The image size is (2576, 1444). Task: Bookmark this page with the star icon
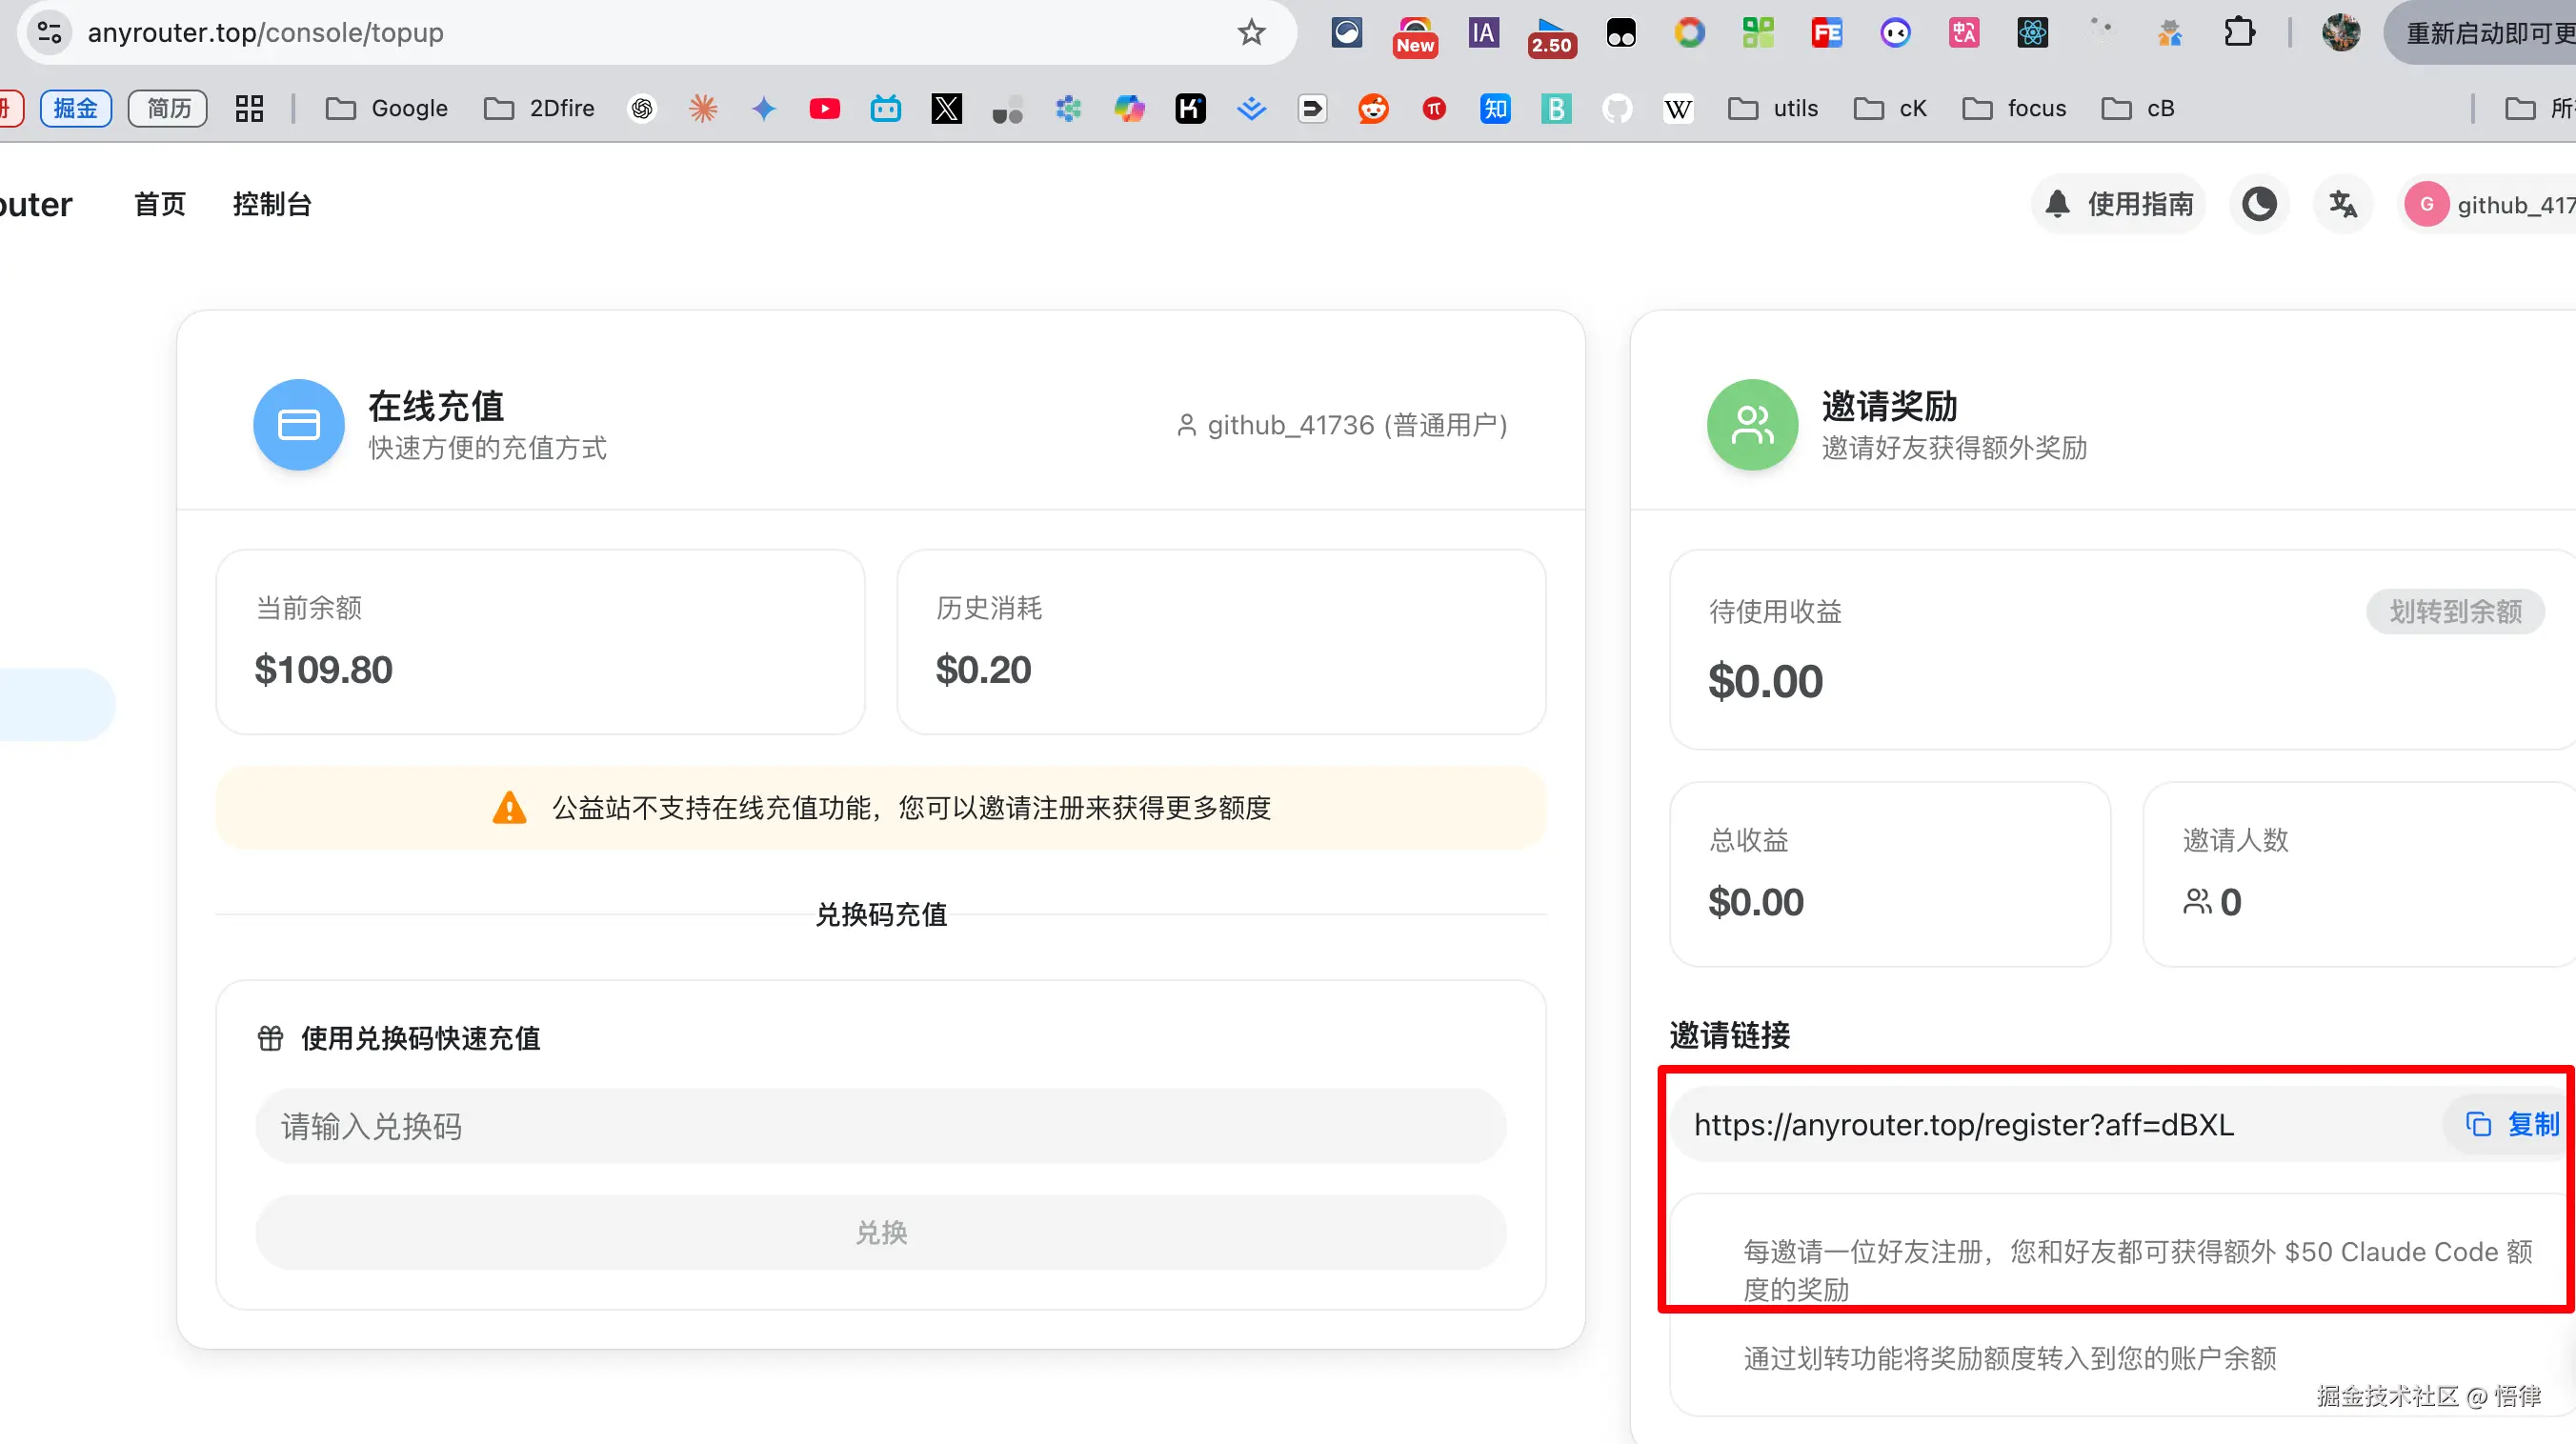pos(1251,33)
